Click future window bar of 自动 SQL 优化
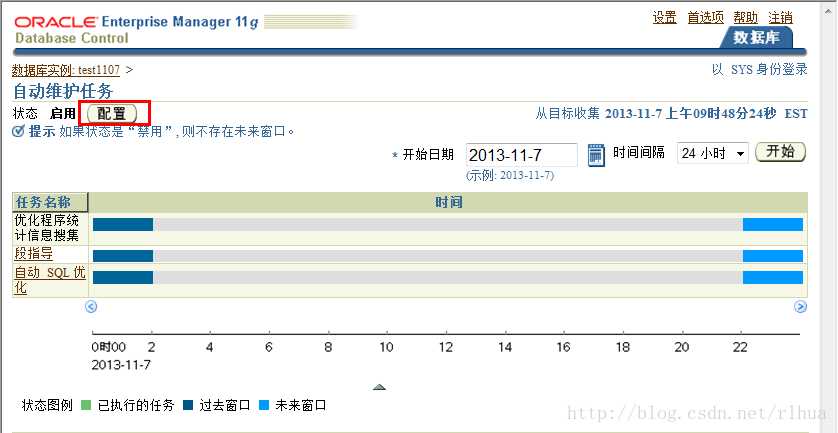 coord(773,277)
